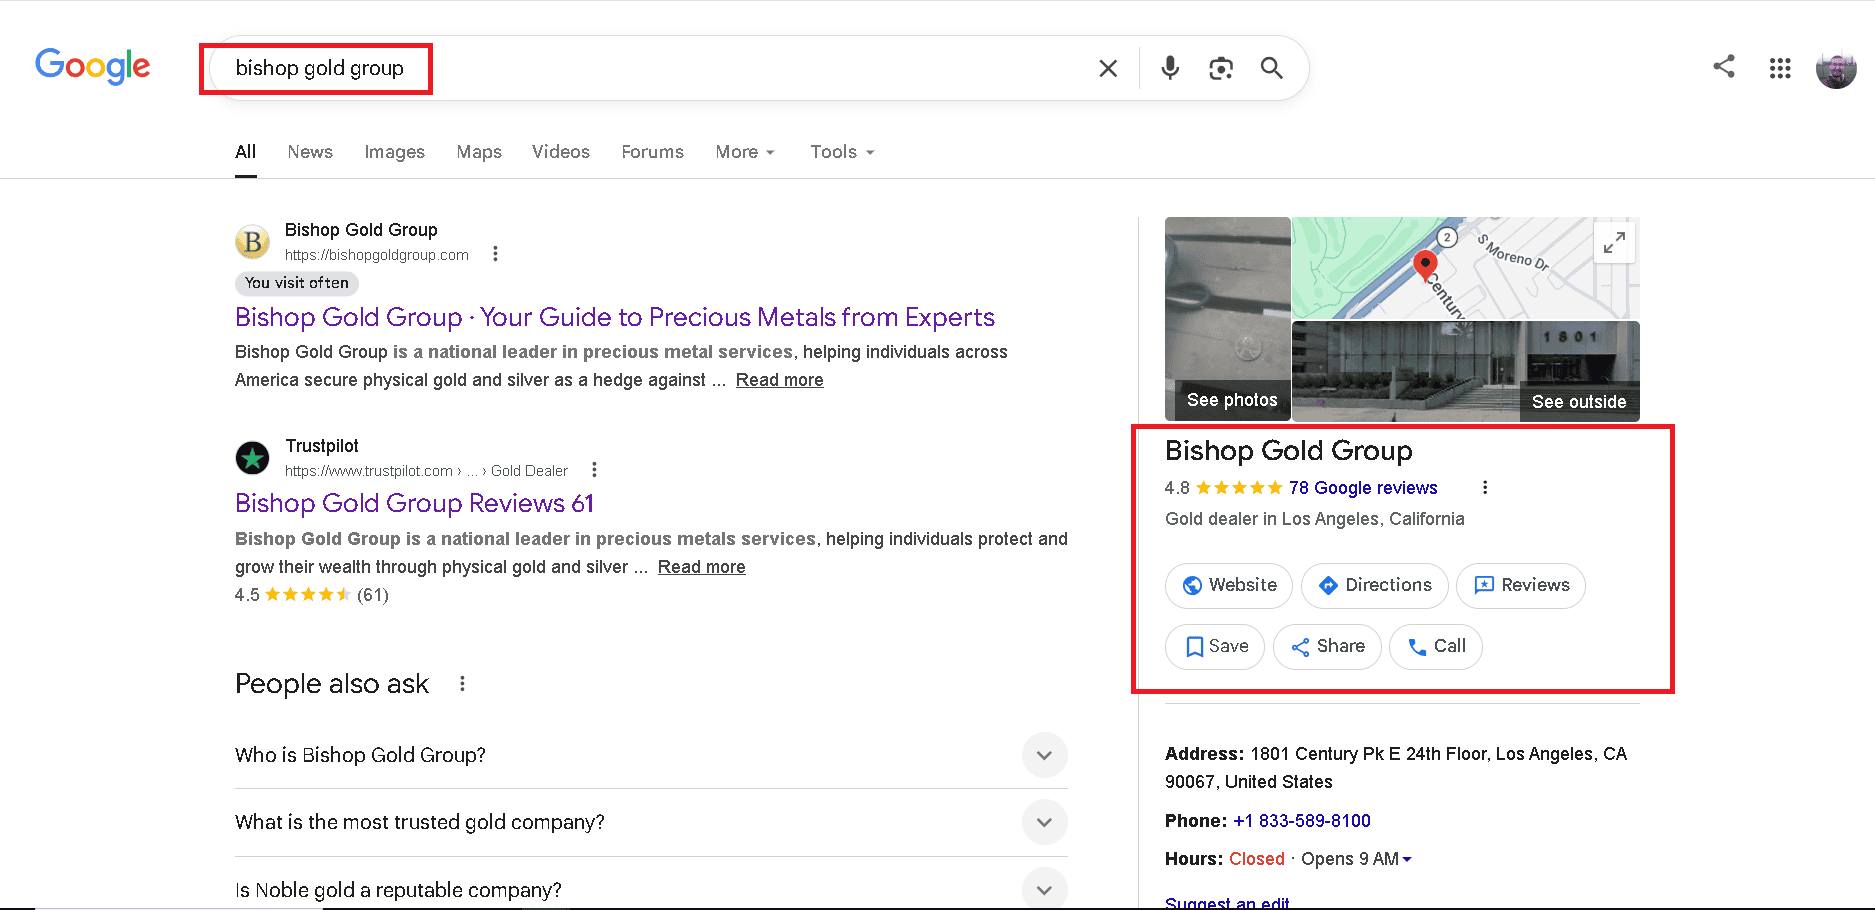This screenshot has height=910, width=1875.
Task: Open the three-dot menu on the Bishop Gold Group result
Action: [495, 253]
